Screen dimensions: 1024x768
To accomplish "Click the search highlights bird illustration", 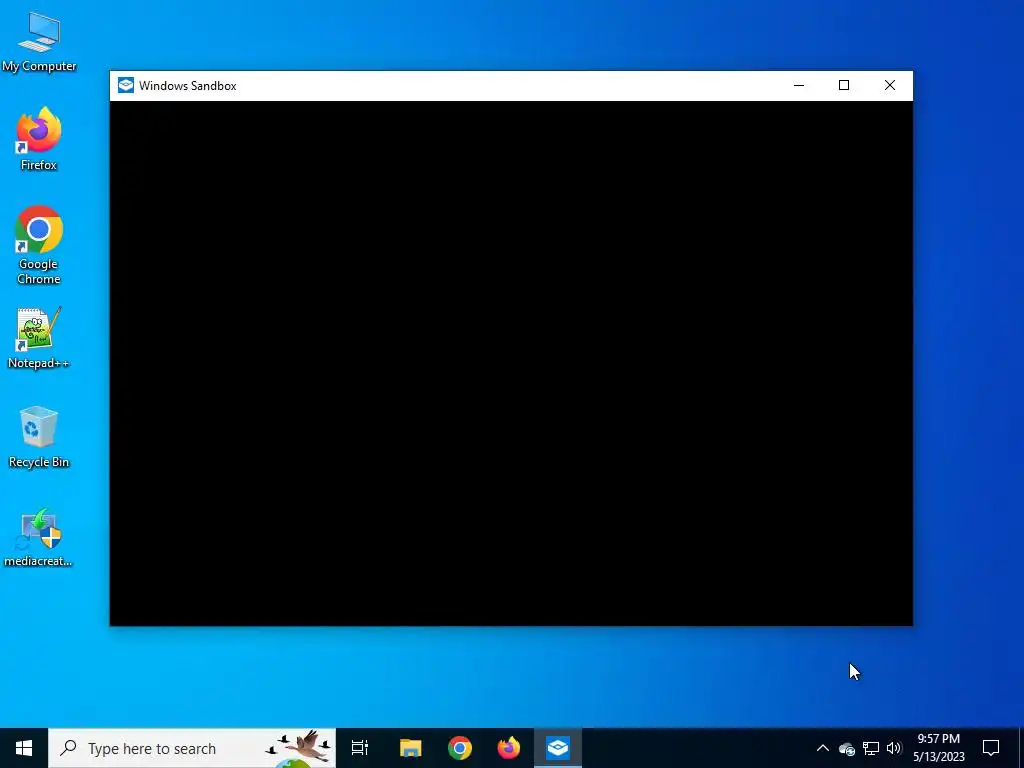I will click(300, 748).
